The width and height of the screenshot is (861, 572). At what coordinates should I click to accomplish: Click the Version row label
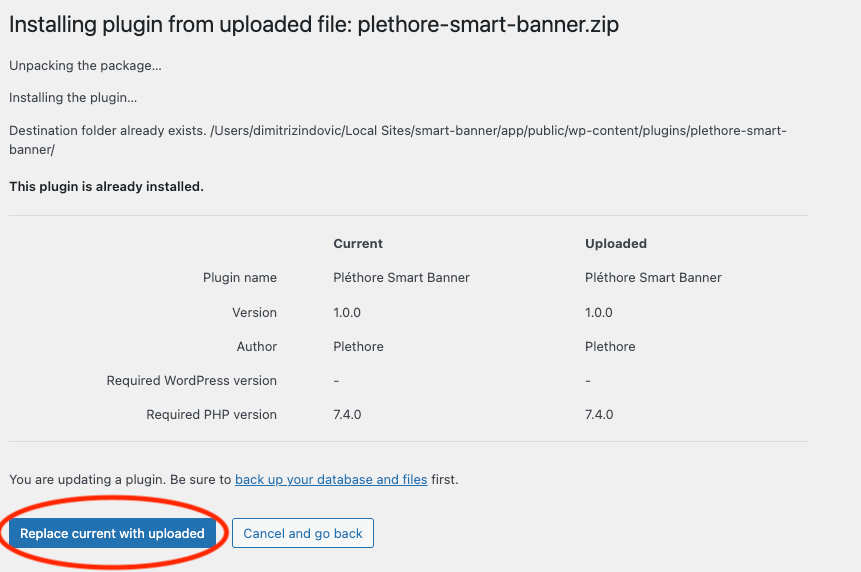254,313
